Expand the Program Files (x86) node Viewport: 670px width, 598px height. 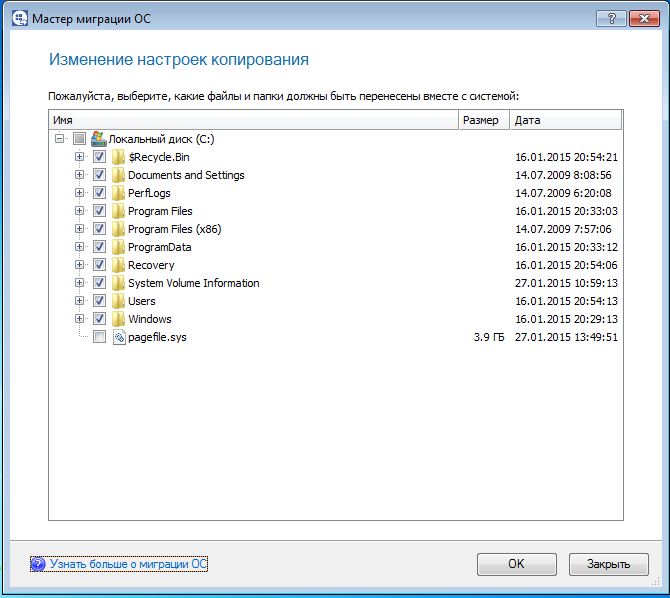click(x=79, y=228)
